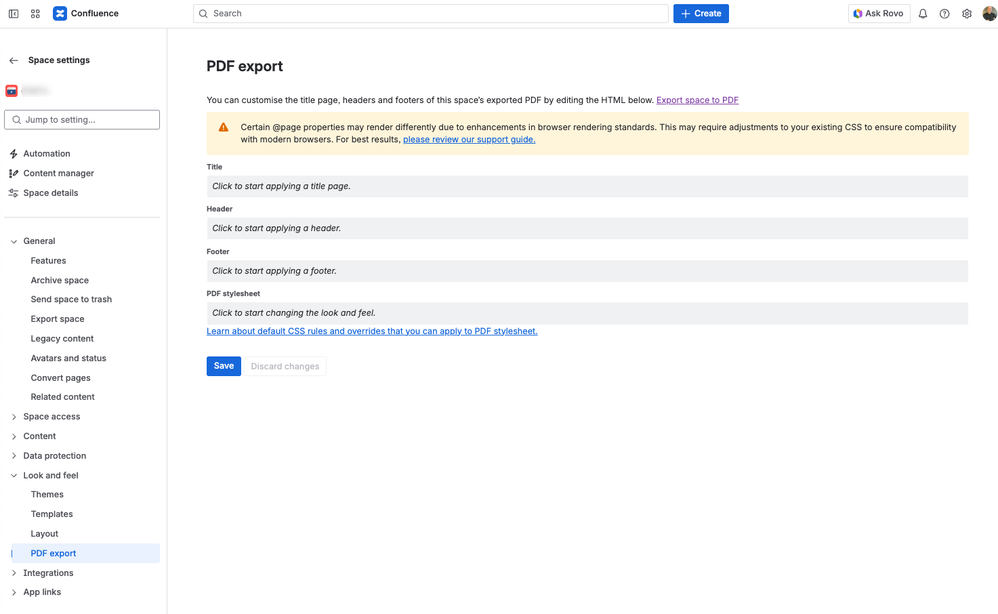The height and width of the screenshot is (614, 998).
Task: Open Themes under Look and feel
Action: coord(47,494)
